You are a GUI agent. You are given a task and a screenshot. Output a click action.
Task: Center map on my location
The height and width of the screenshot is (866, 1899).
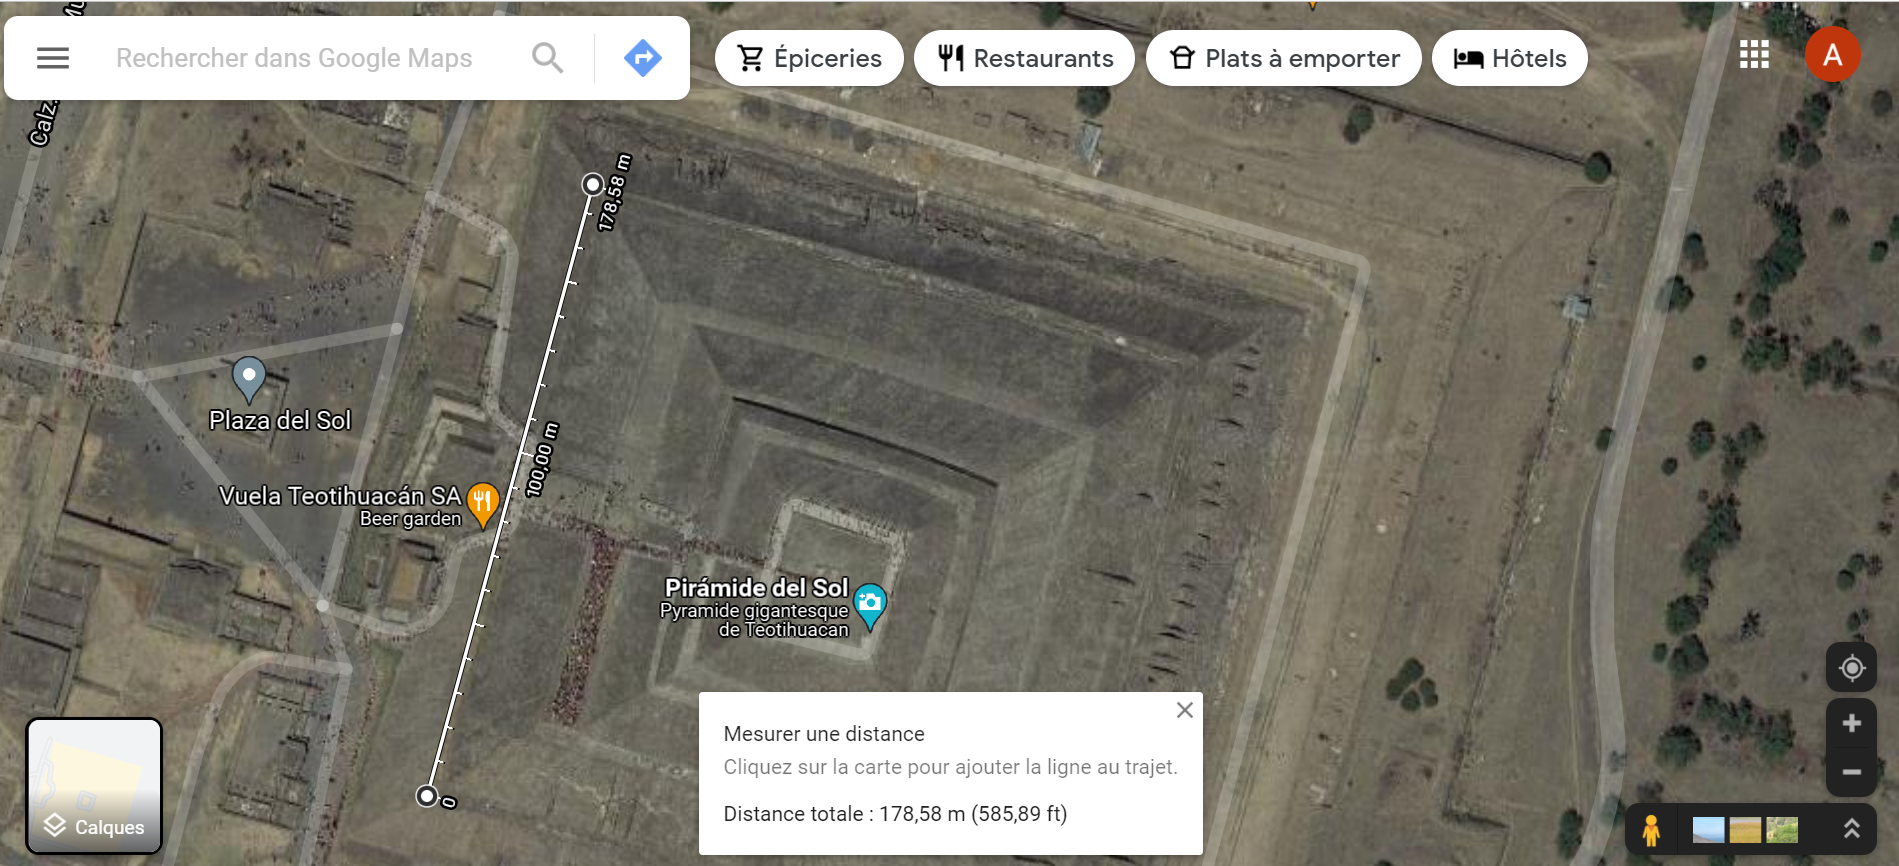[1851, 667]
